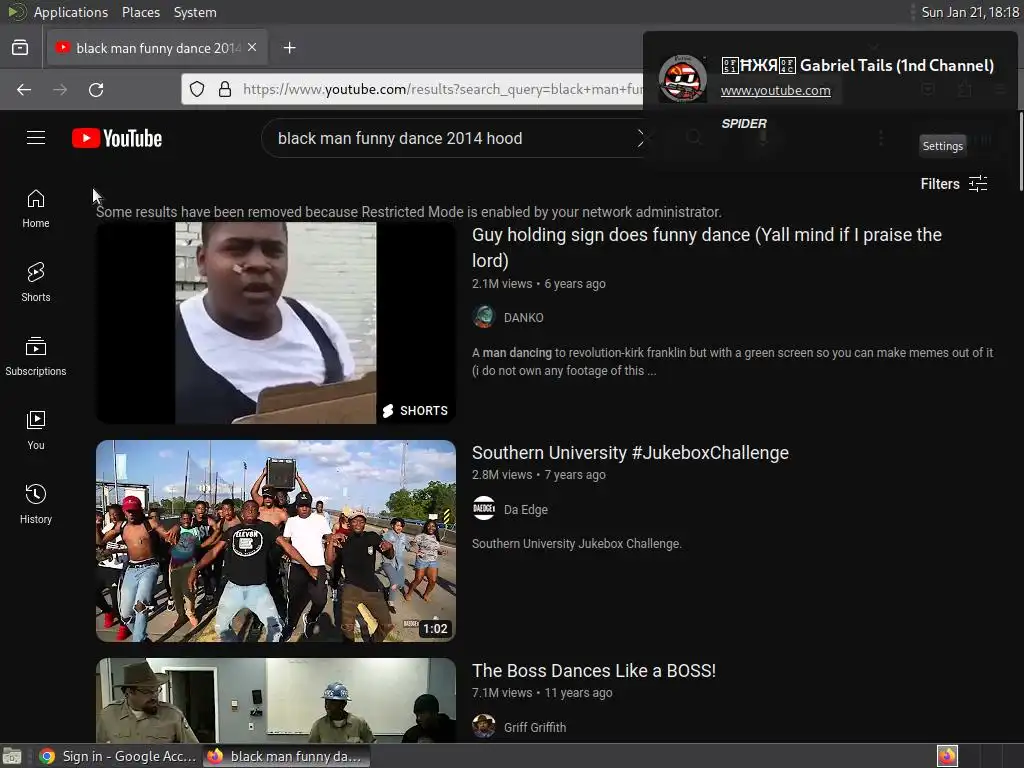The height and width of the screenshot is (768, 1024).
Task: Click Southern University Jukebox Challenge description
Action: (576, 543)
